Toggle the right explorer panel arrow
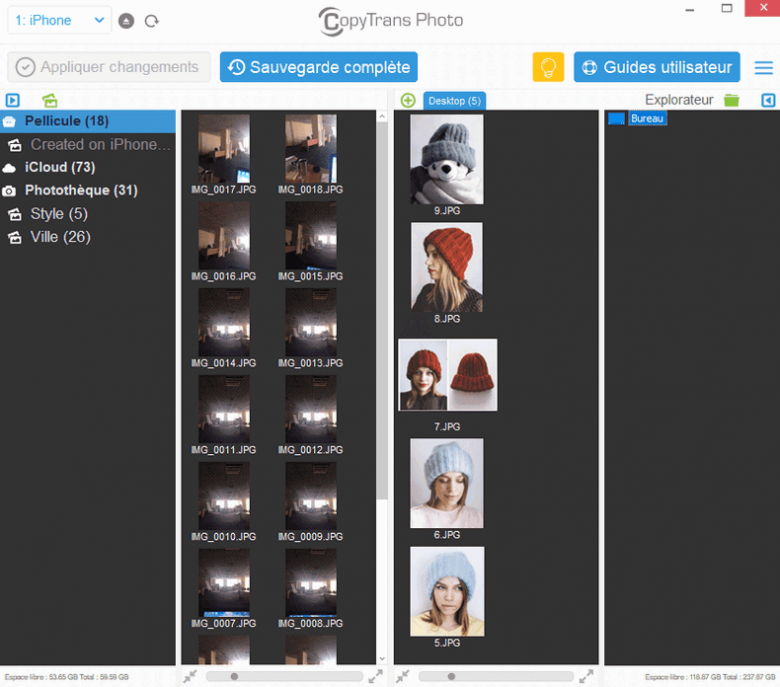 coord(767,100)
